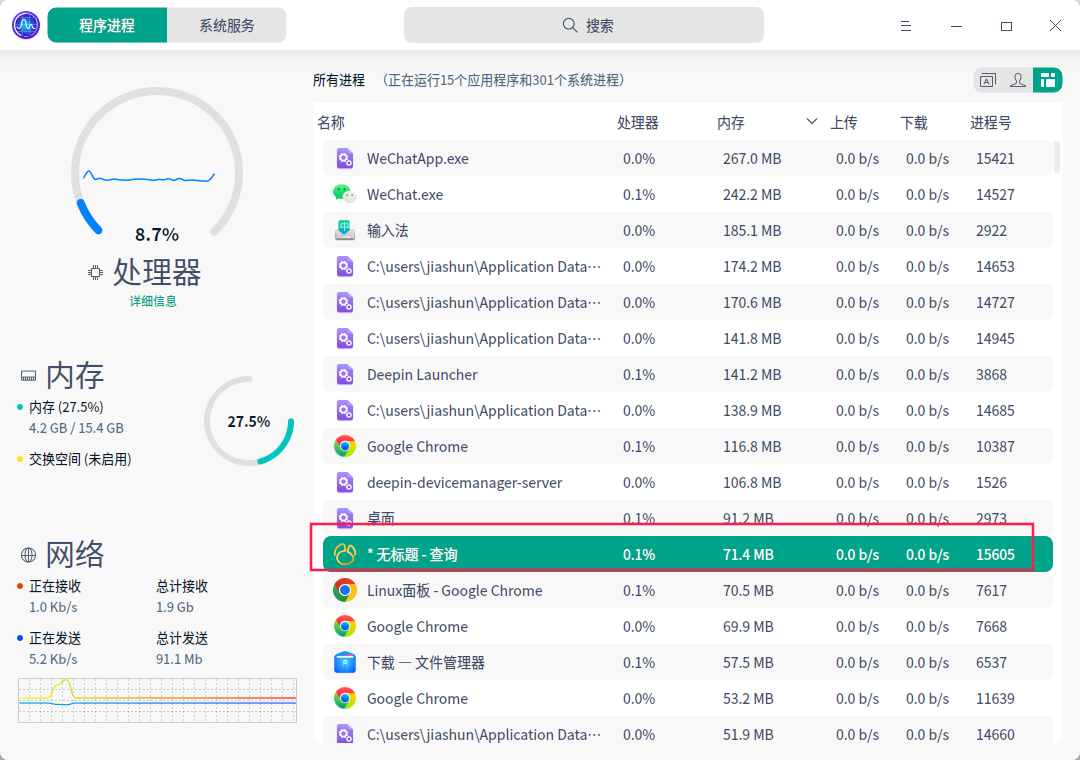
Task: Focus the 搜索 search field
Action: [583, 25]
